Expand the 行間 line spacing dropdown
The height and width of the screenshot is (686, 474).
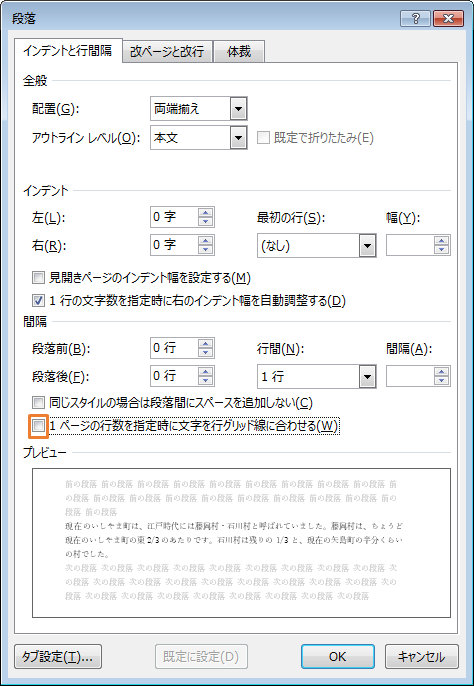pos(367,376)
